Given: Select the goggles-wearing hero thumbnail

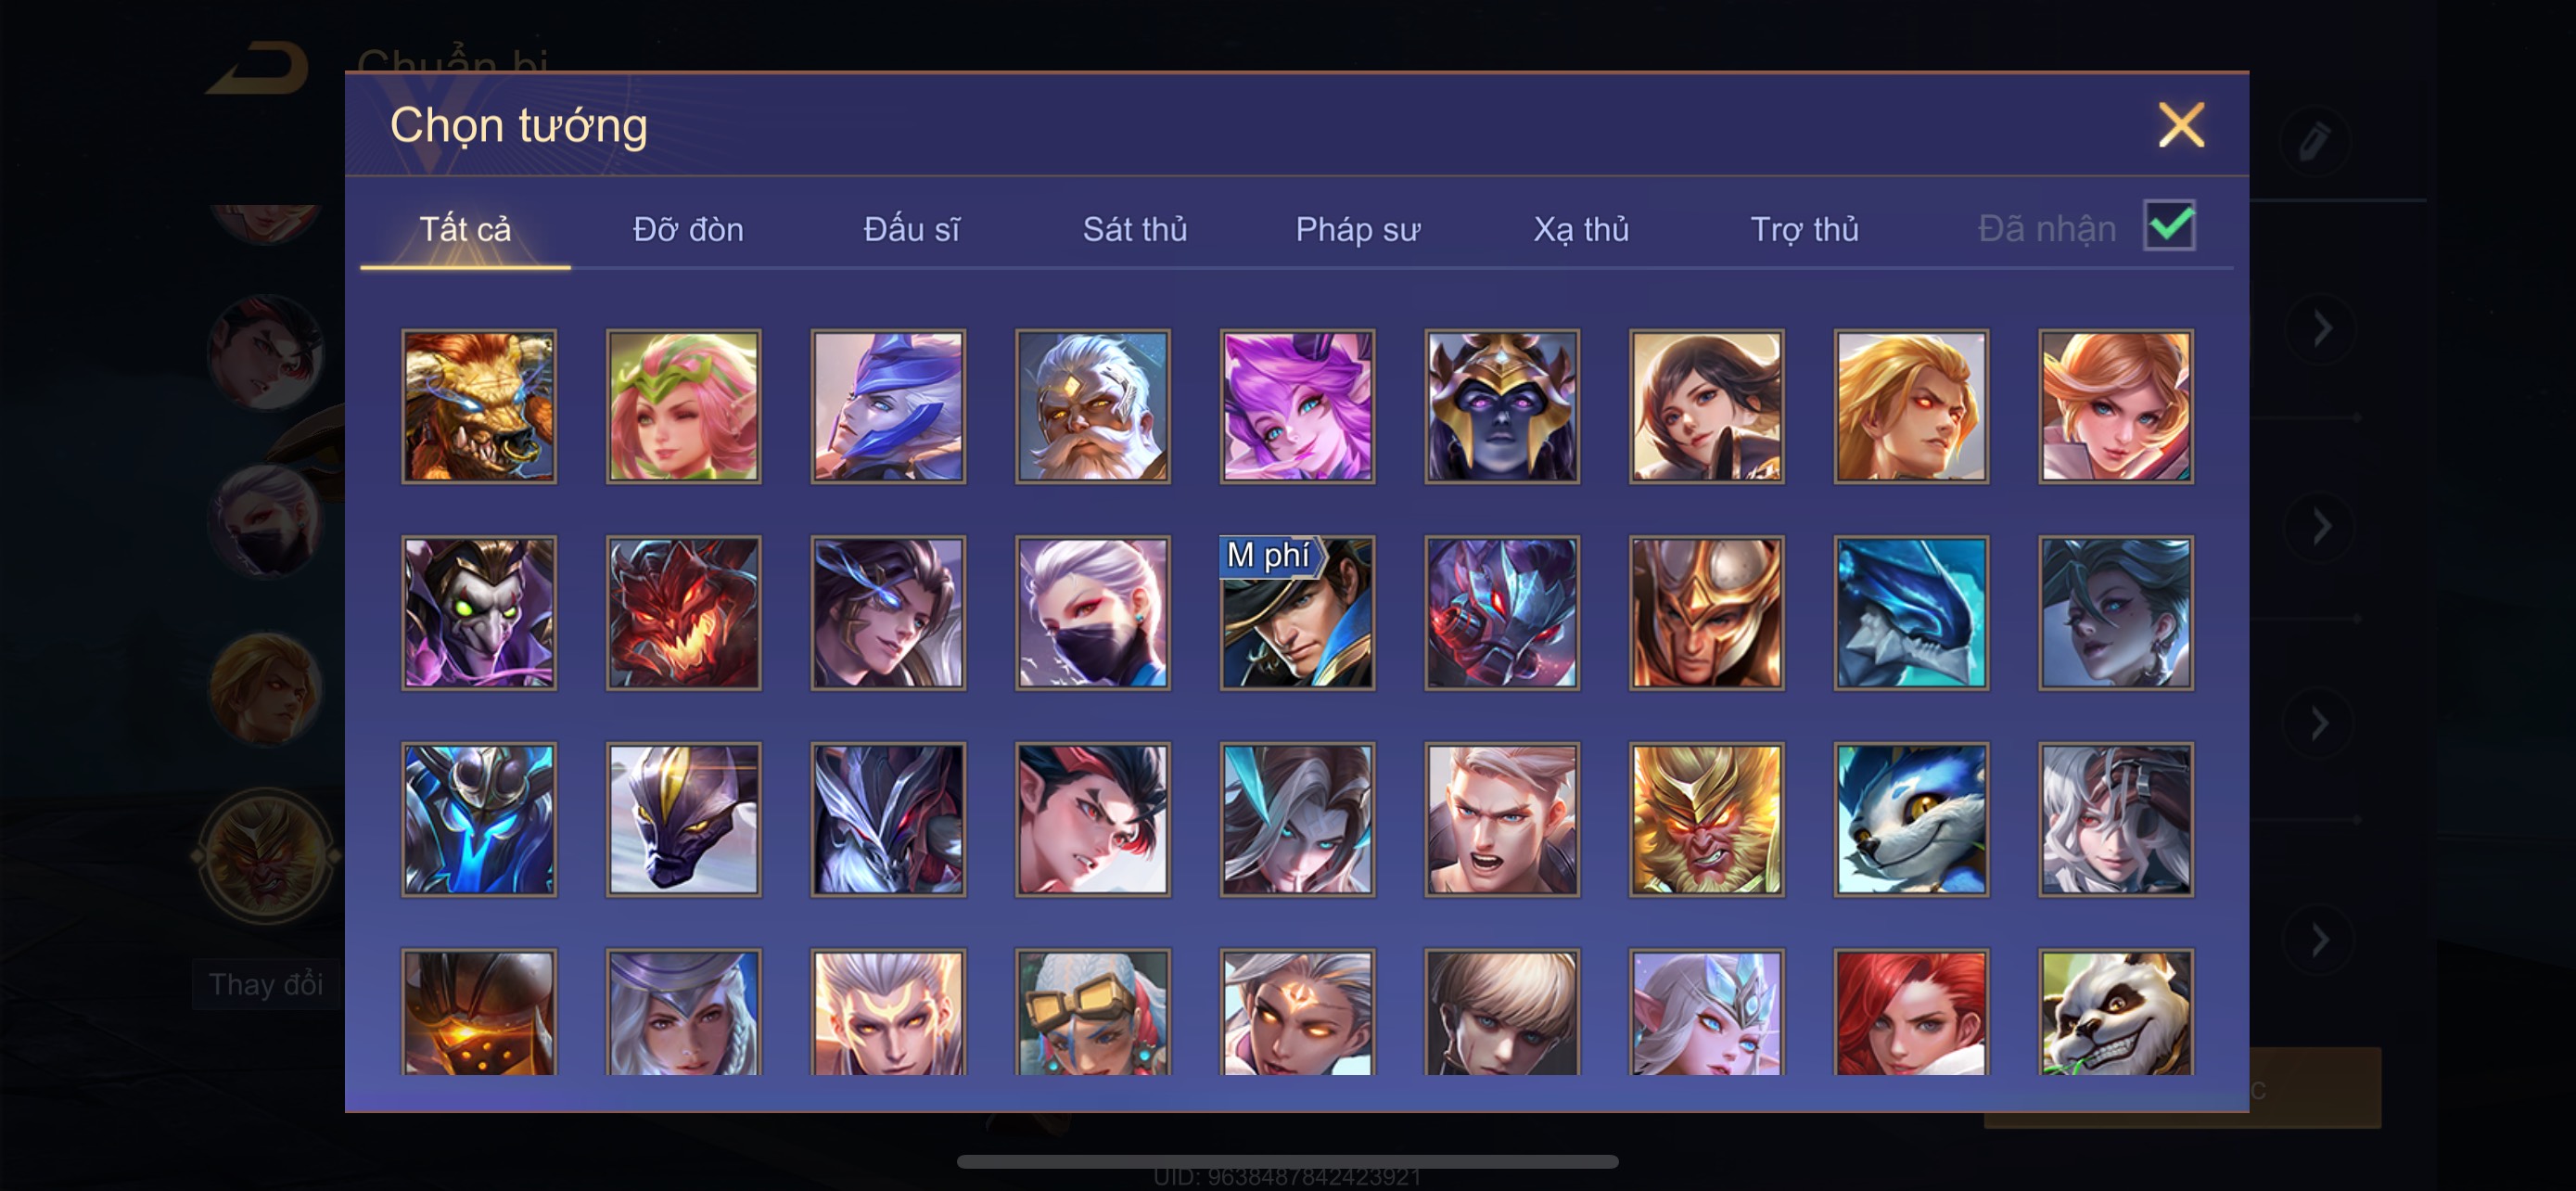Looking at the screenshot, I should click(1093, 1012).
